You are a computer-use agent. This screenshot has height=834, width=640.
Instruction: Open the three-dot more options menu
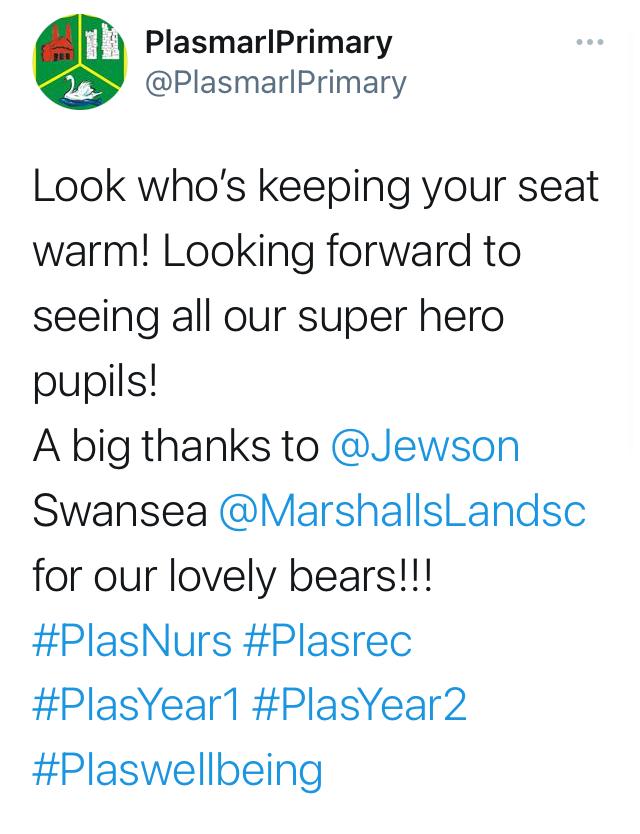point(590,42)
